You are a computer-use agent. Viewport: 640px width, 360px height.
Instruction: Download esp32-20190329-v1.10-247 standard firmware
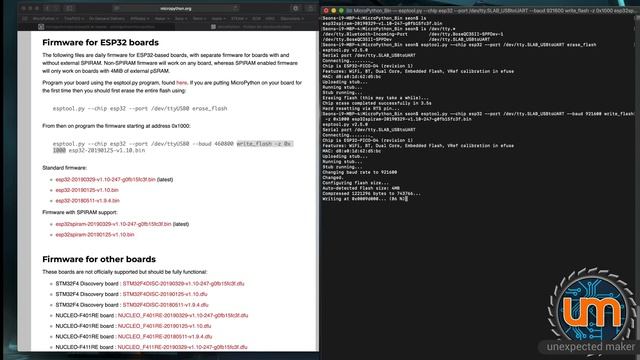105,179
